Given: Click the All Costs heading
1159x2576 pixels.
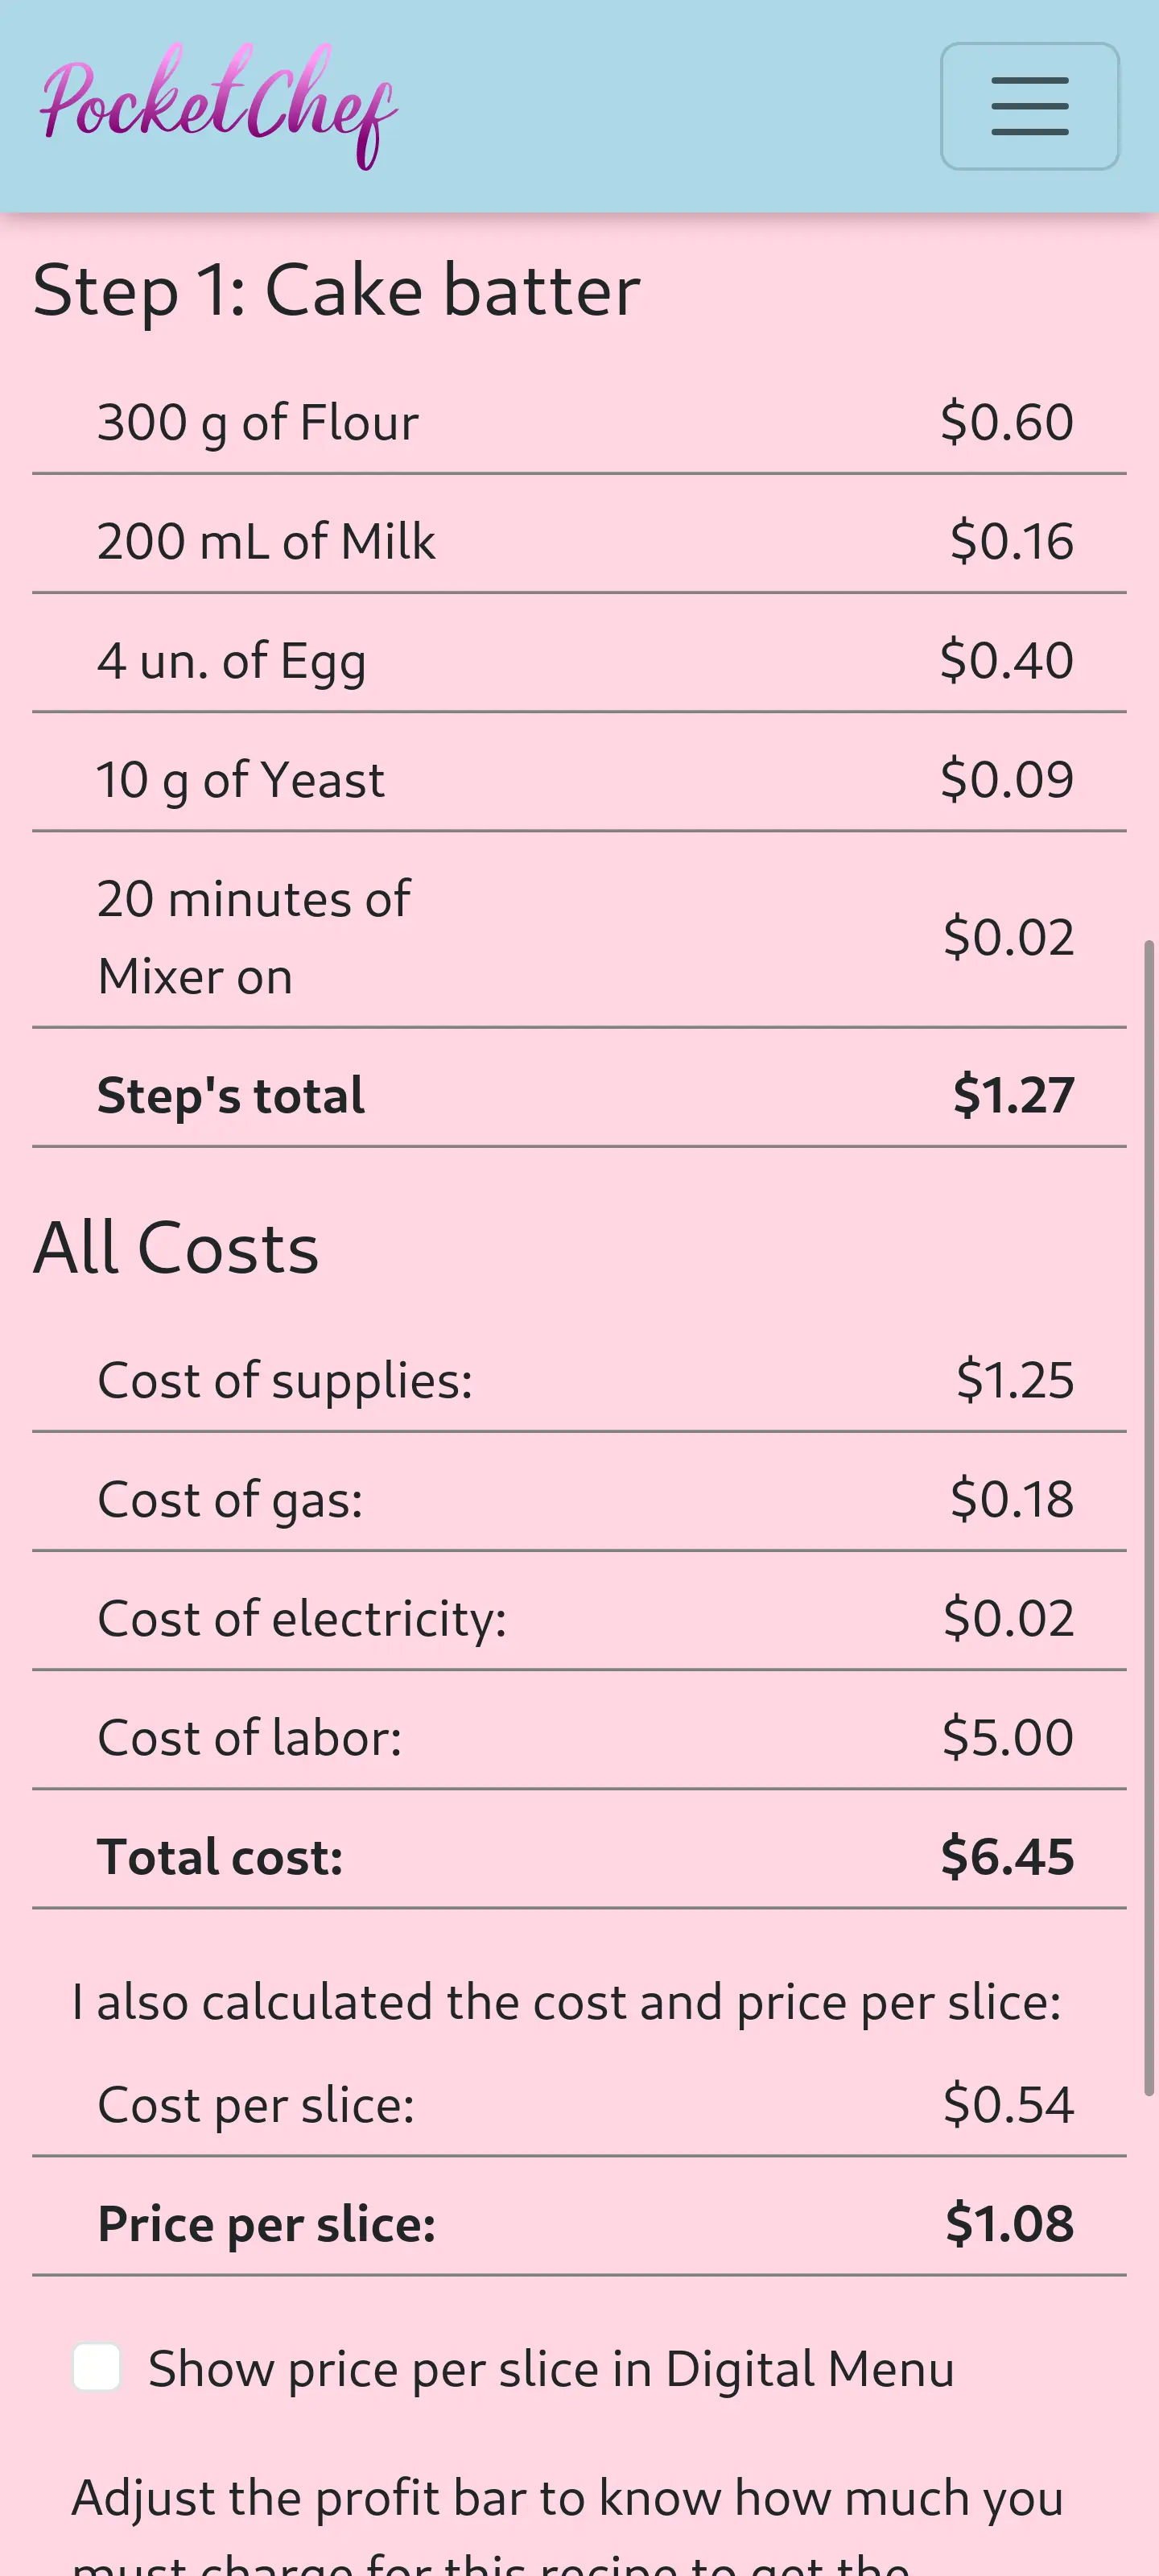Looking at the screenshot, I should click(x=176, y=1248).
